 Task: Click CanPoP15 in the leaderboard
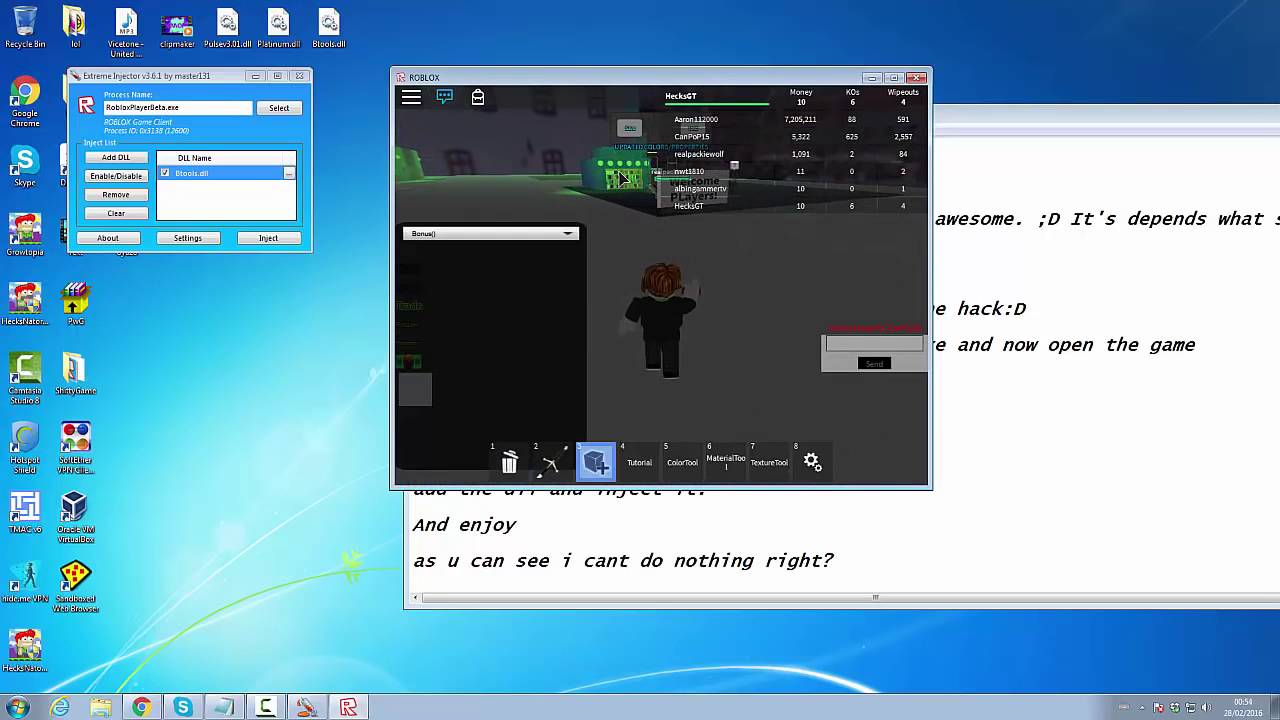tap(691, 137)
